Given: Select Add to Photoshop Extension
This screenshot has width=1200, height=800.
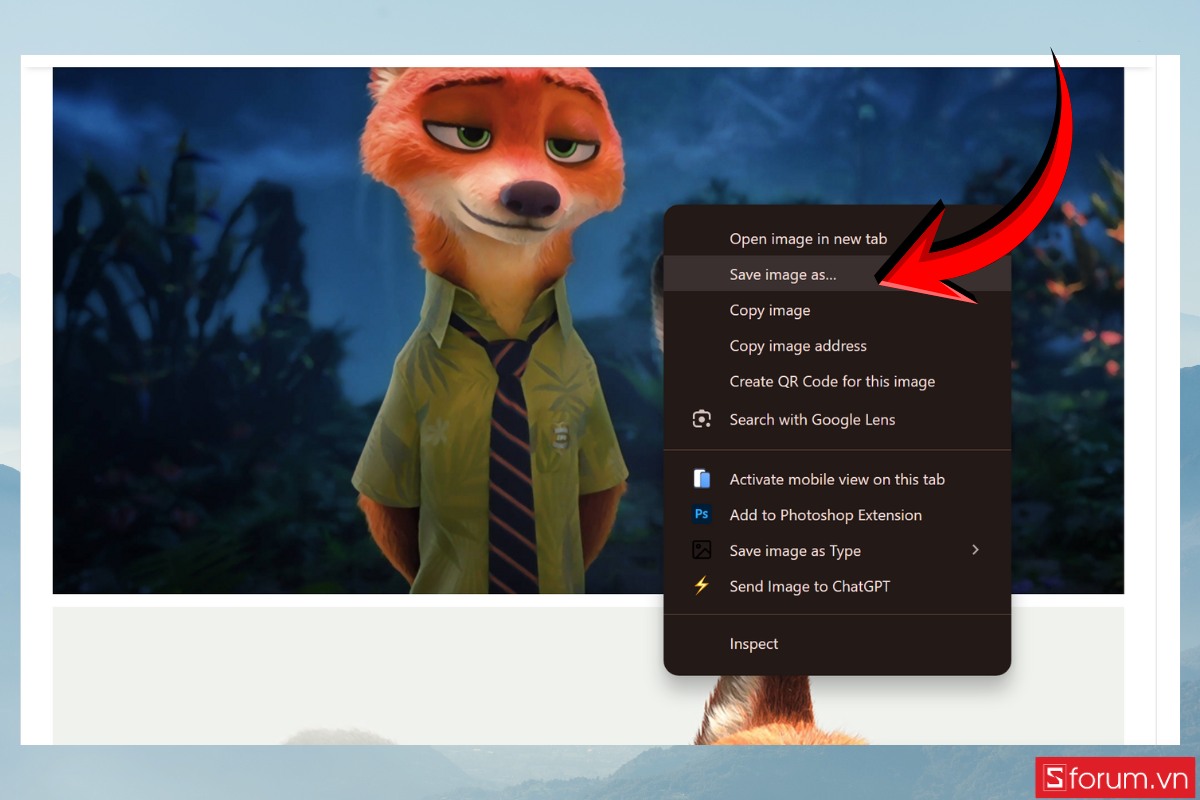Looking at the screenshot, I should click(826, 514).
